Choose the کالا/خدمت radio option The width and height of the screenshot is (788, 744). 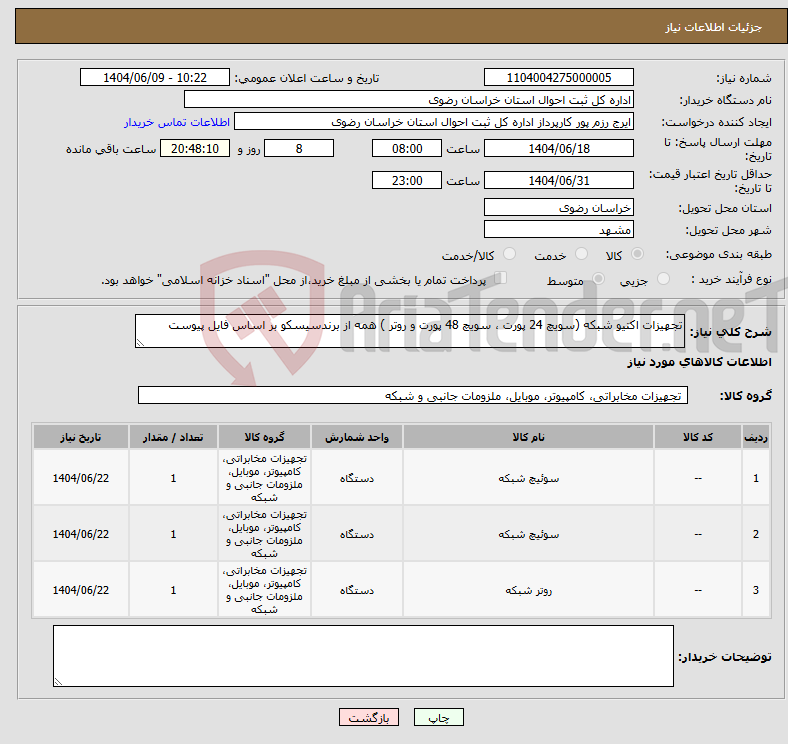coord(509,255)
